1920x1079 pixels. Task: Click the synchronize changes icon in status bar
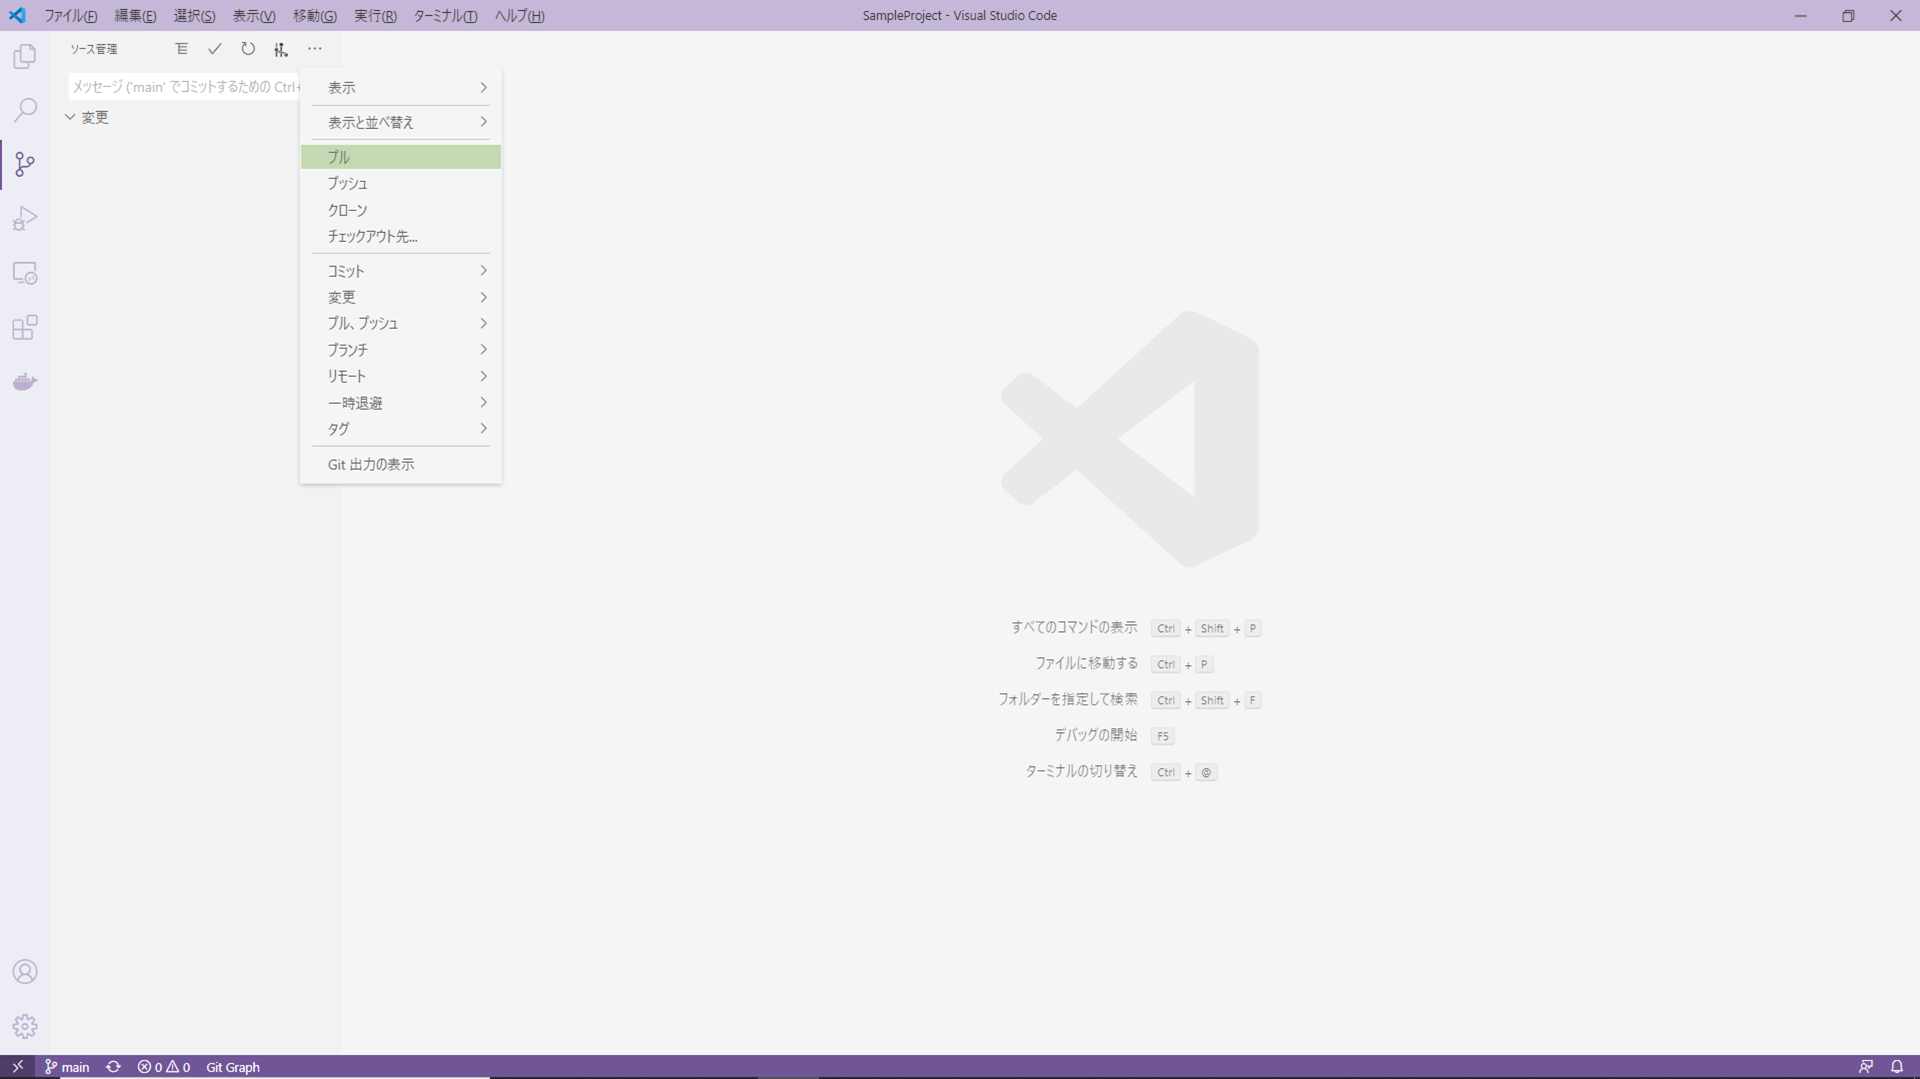113,1067
